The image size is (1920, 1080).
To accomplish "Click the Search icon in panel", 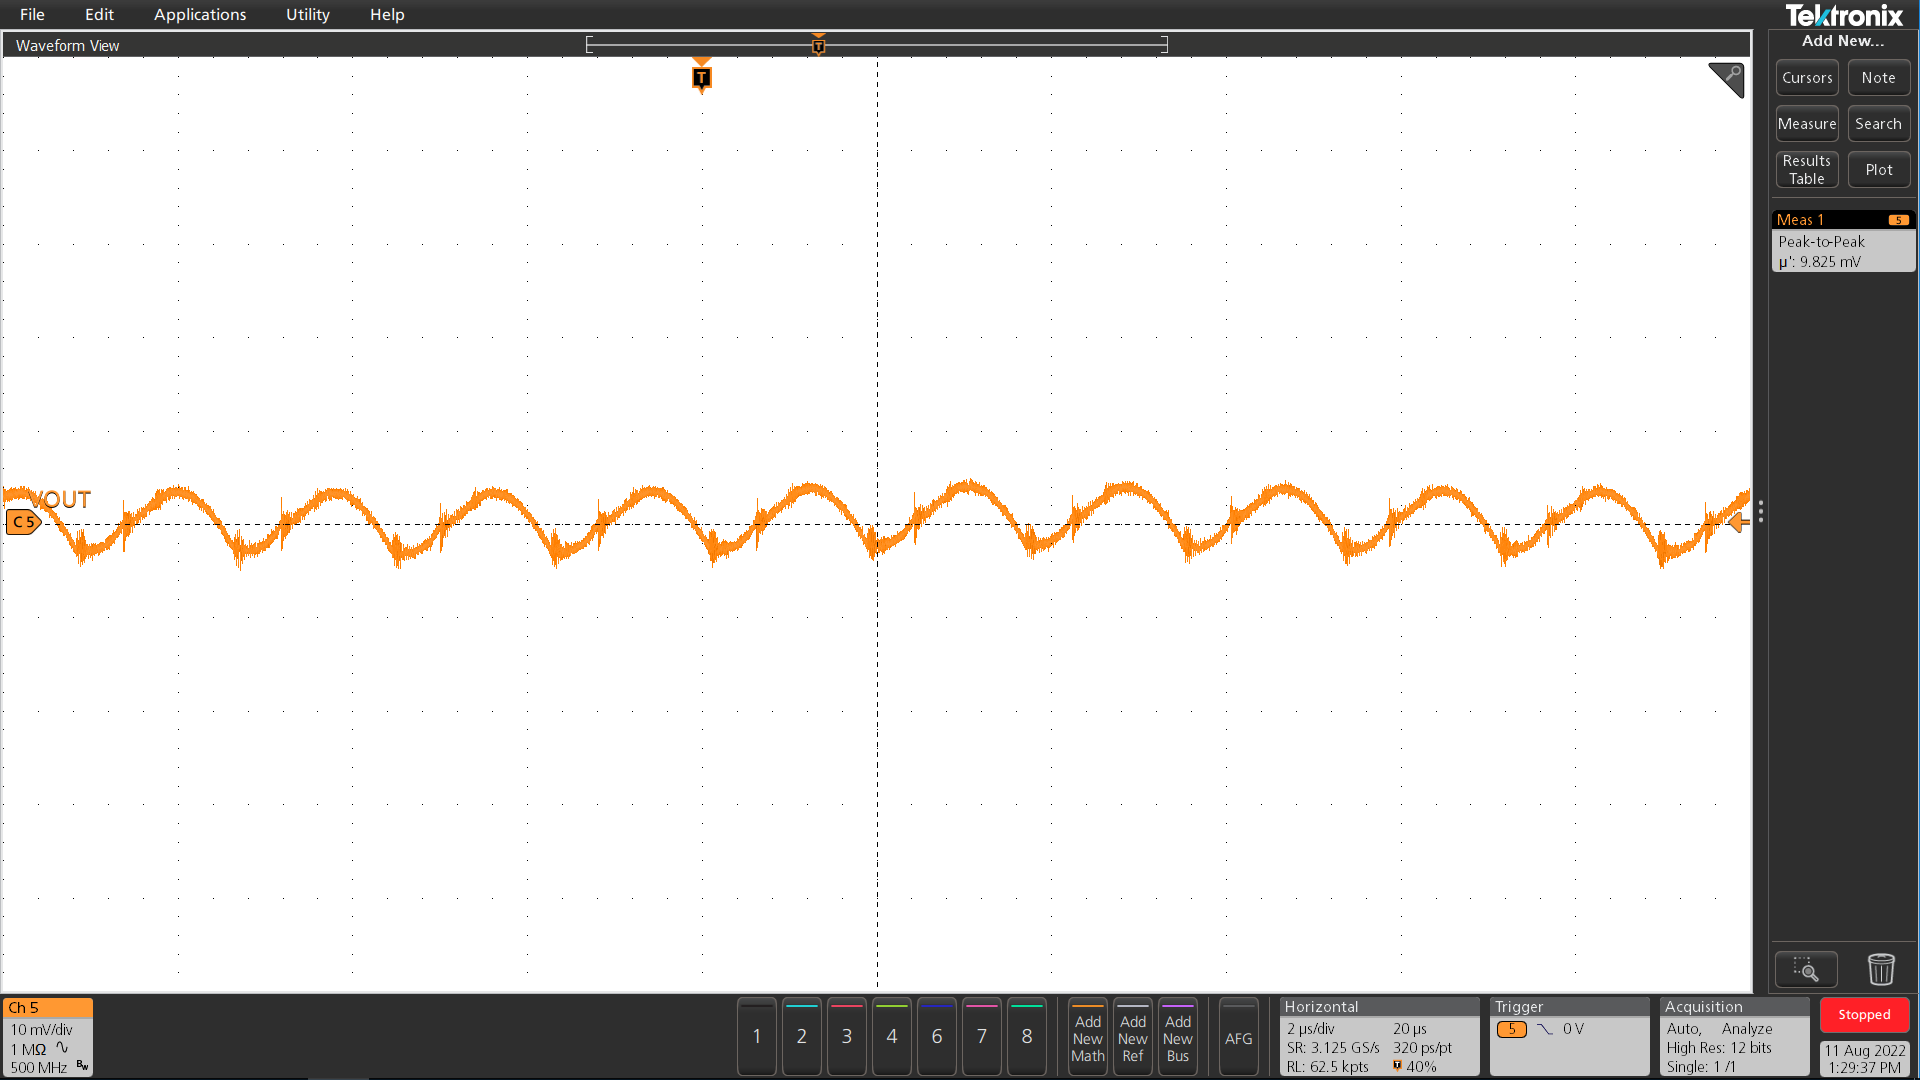I will coord(1878,123).
